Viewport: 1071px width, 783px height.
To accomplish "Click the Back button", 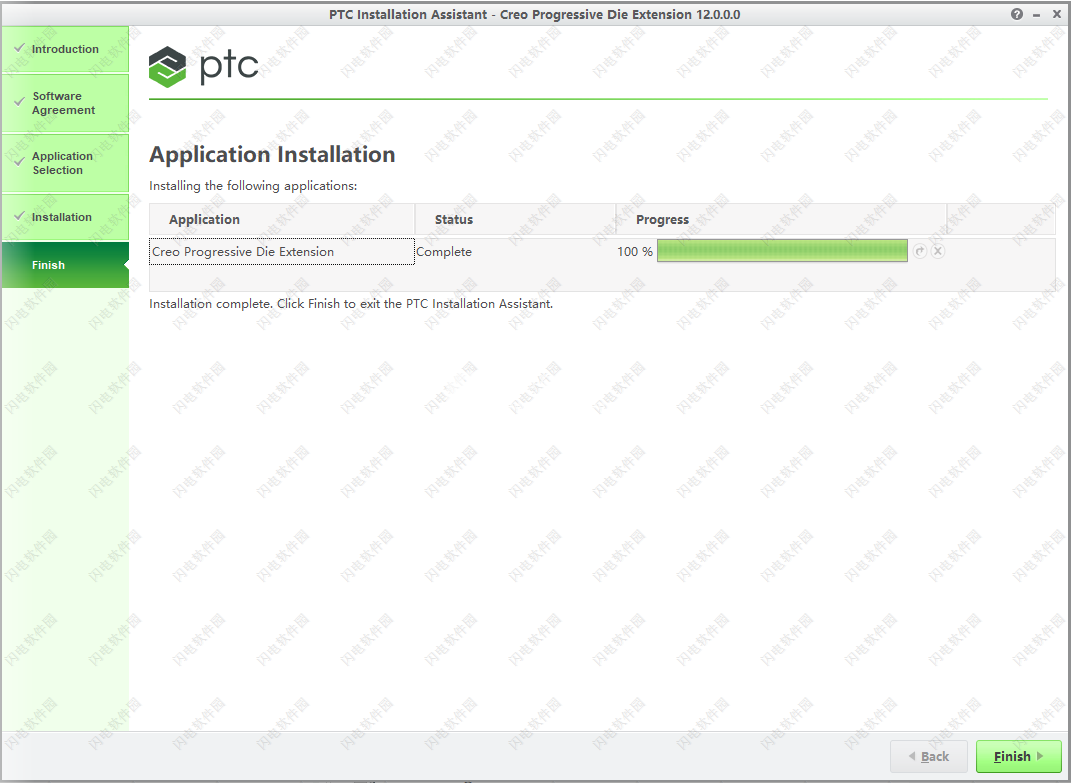I will click(x=929, y=756).
